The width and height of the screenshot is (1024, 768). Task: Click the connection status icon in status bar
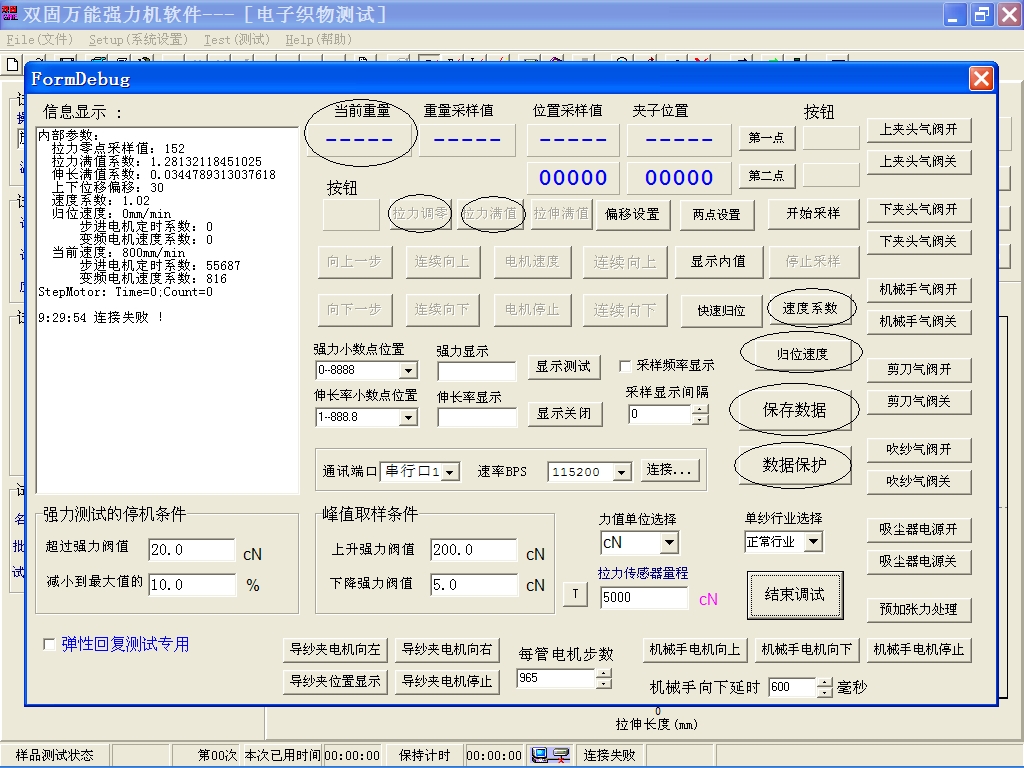(x=550, y=755)
